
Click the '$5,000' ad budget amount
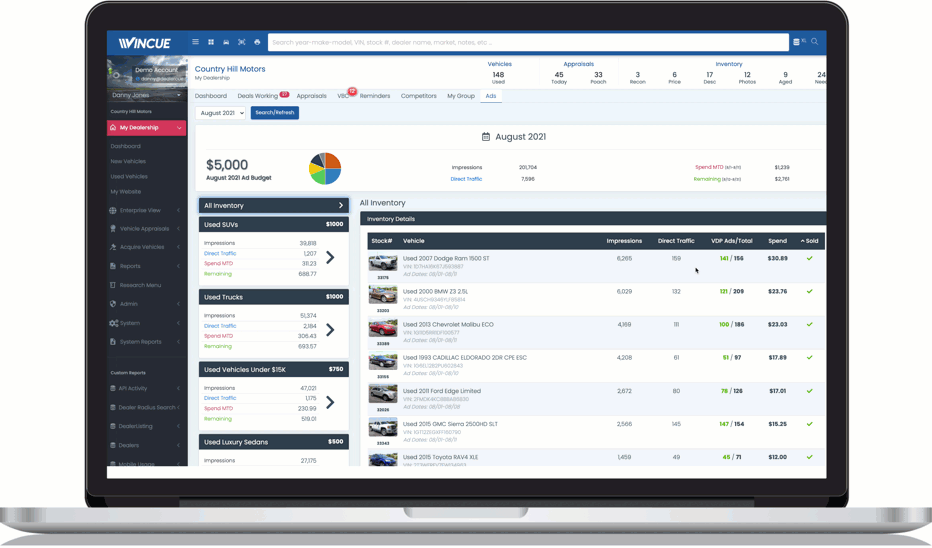click(227, 165)
